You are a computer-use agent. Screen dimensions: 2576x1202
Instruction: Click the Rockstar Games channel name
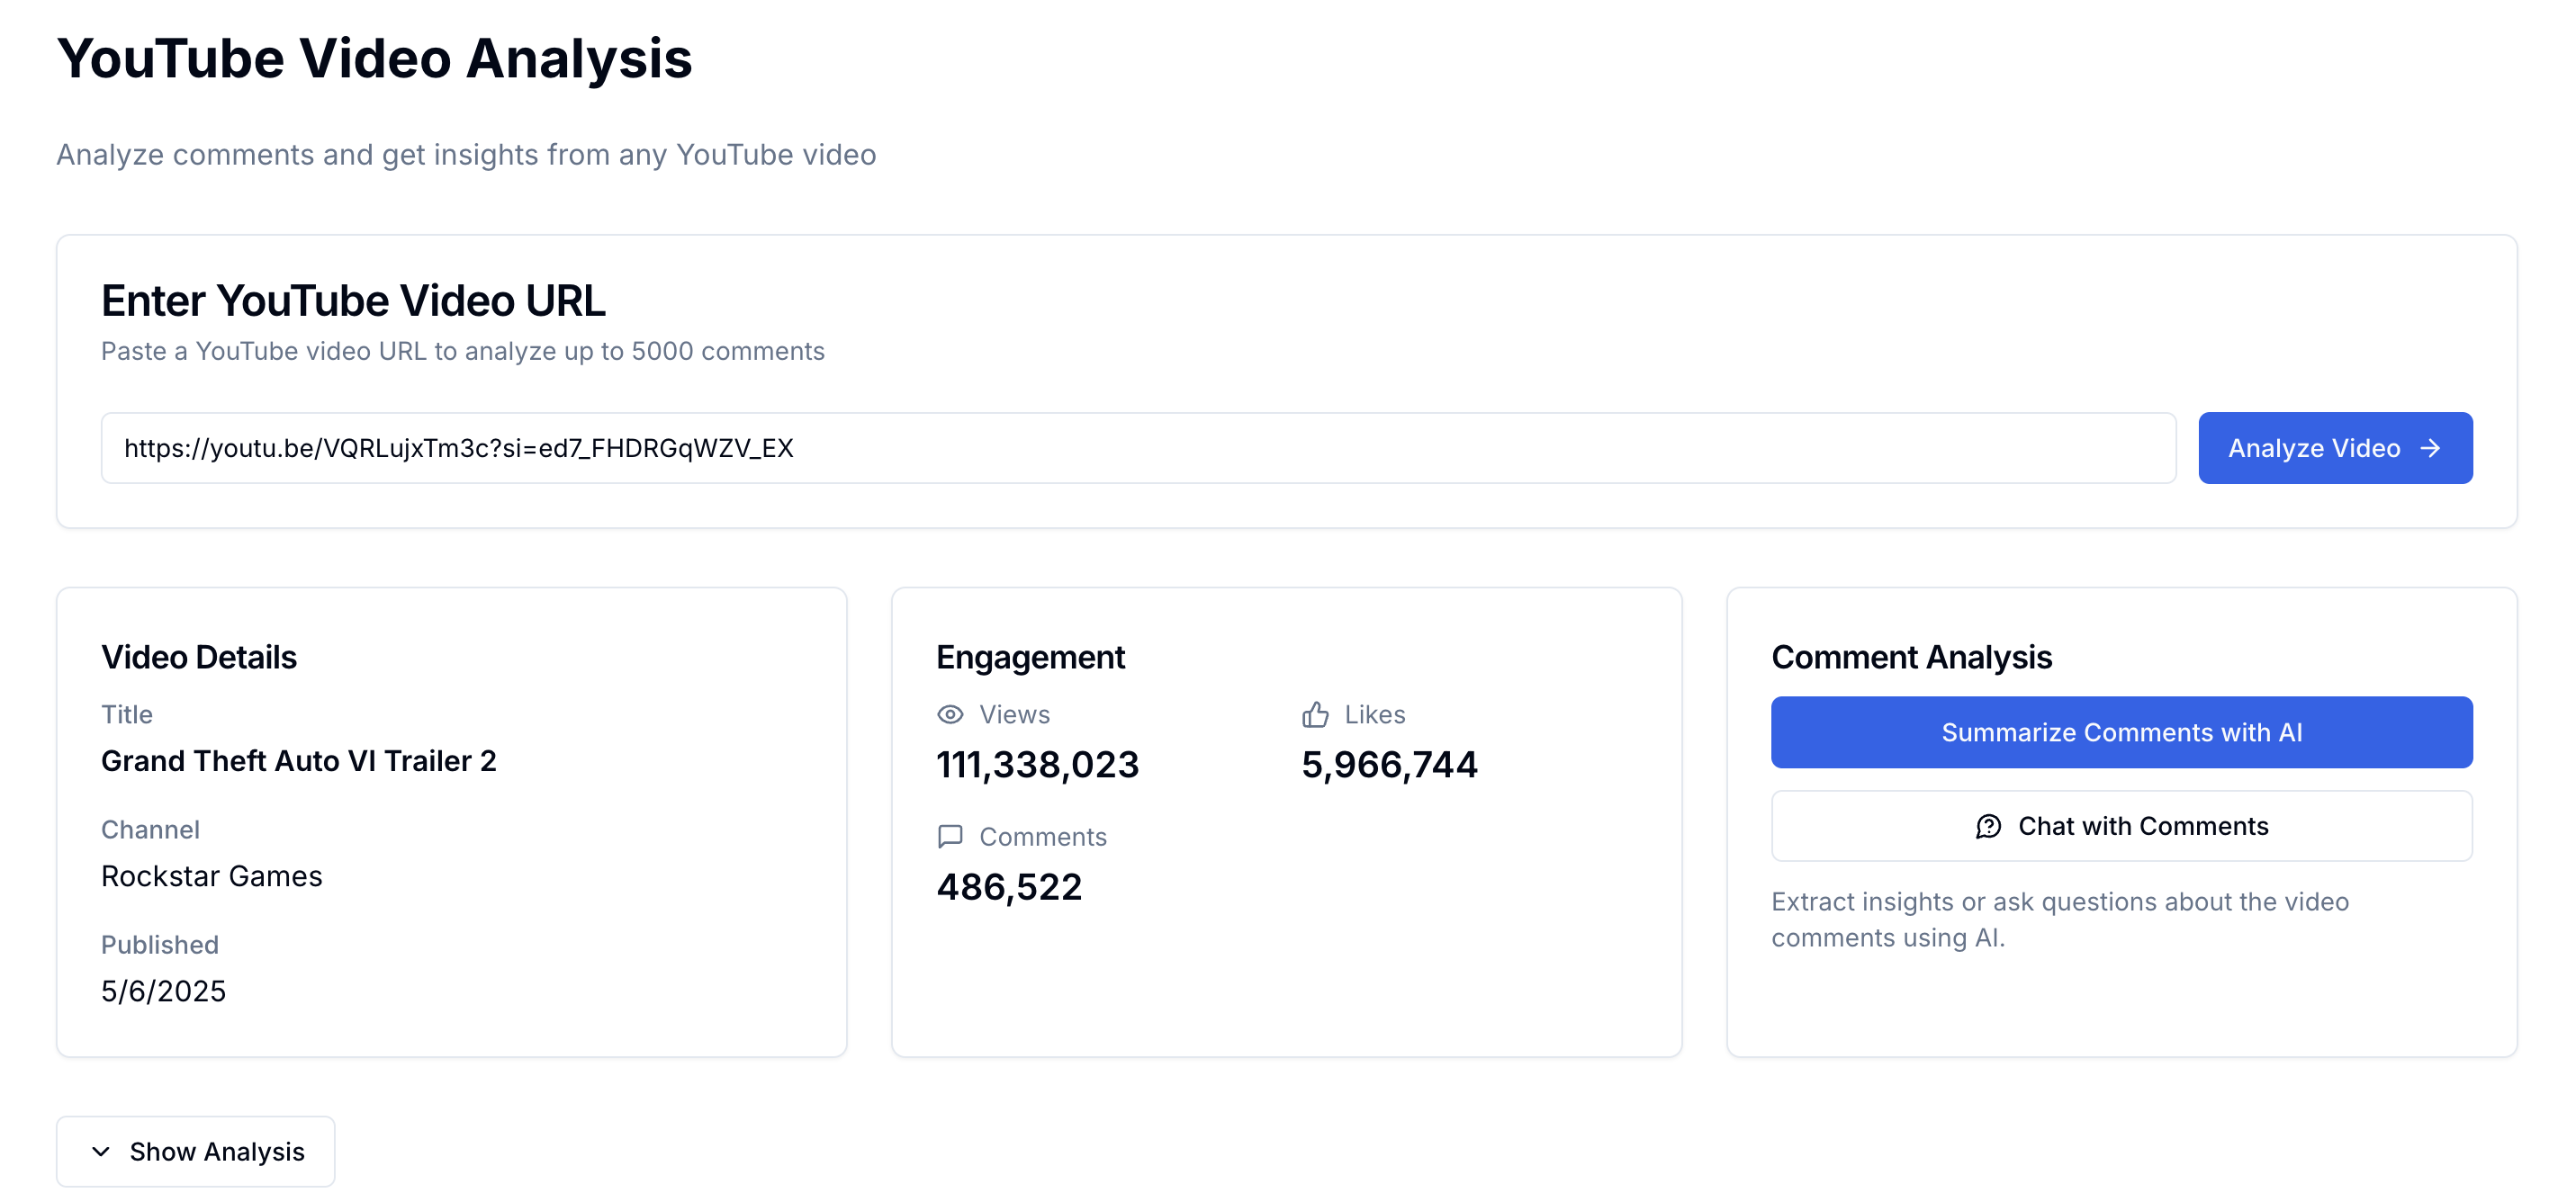(x=212, y=876)
